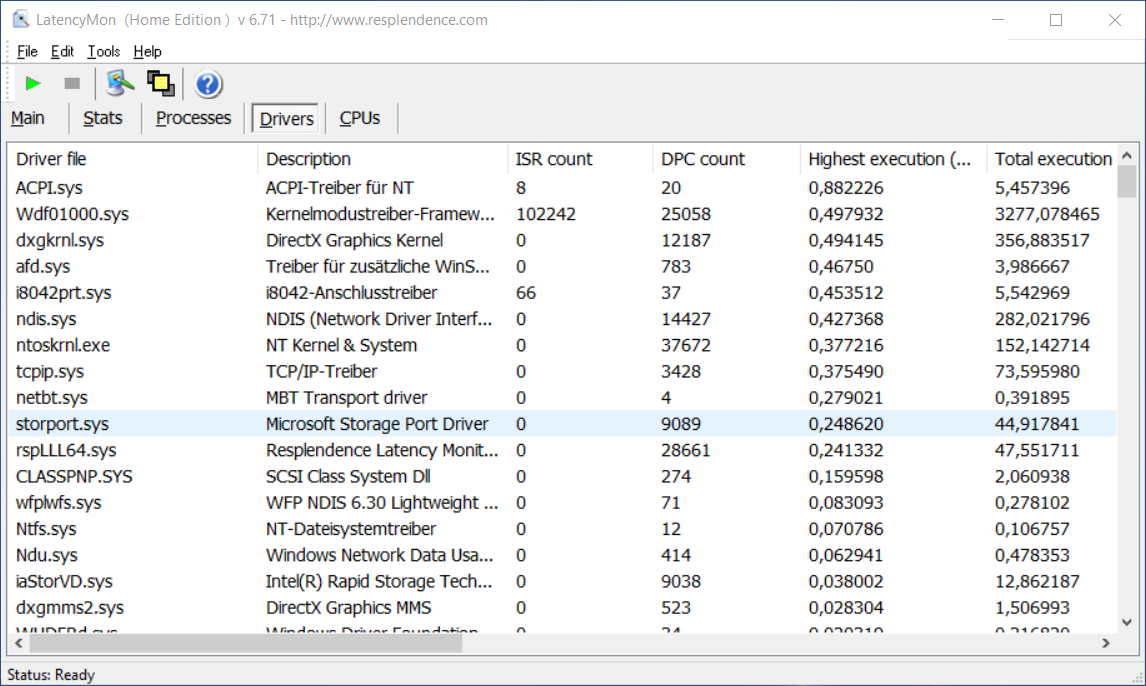Click the gray stop monitor button
This screenshot has width=1146, height=686.
[72, 84]
